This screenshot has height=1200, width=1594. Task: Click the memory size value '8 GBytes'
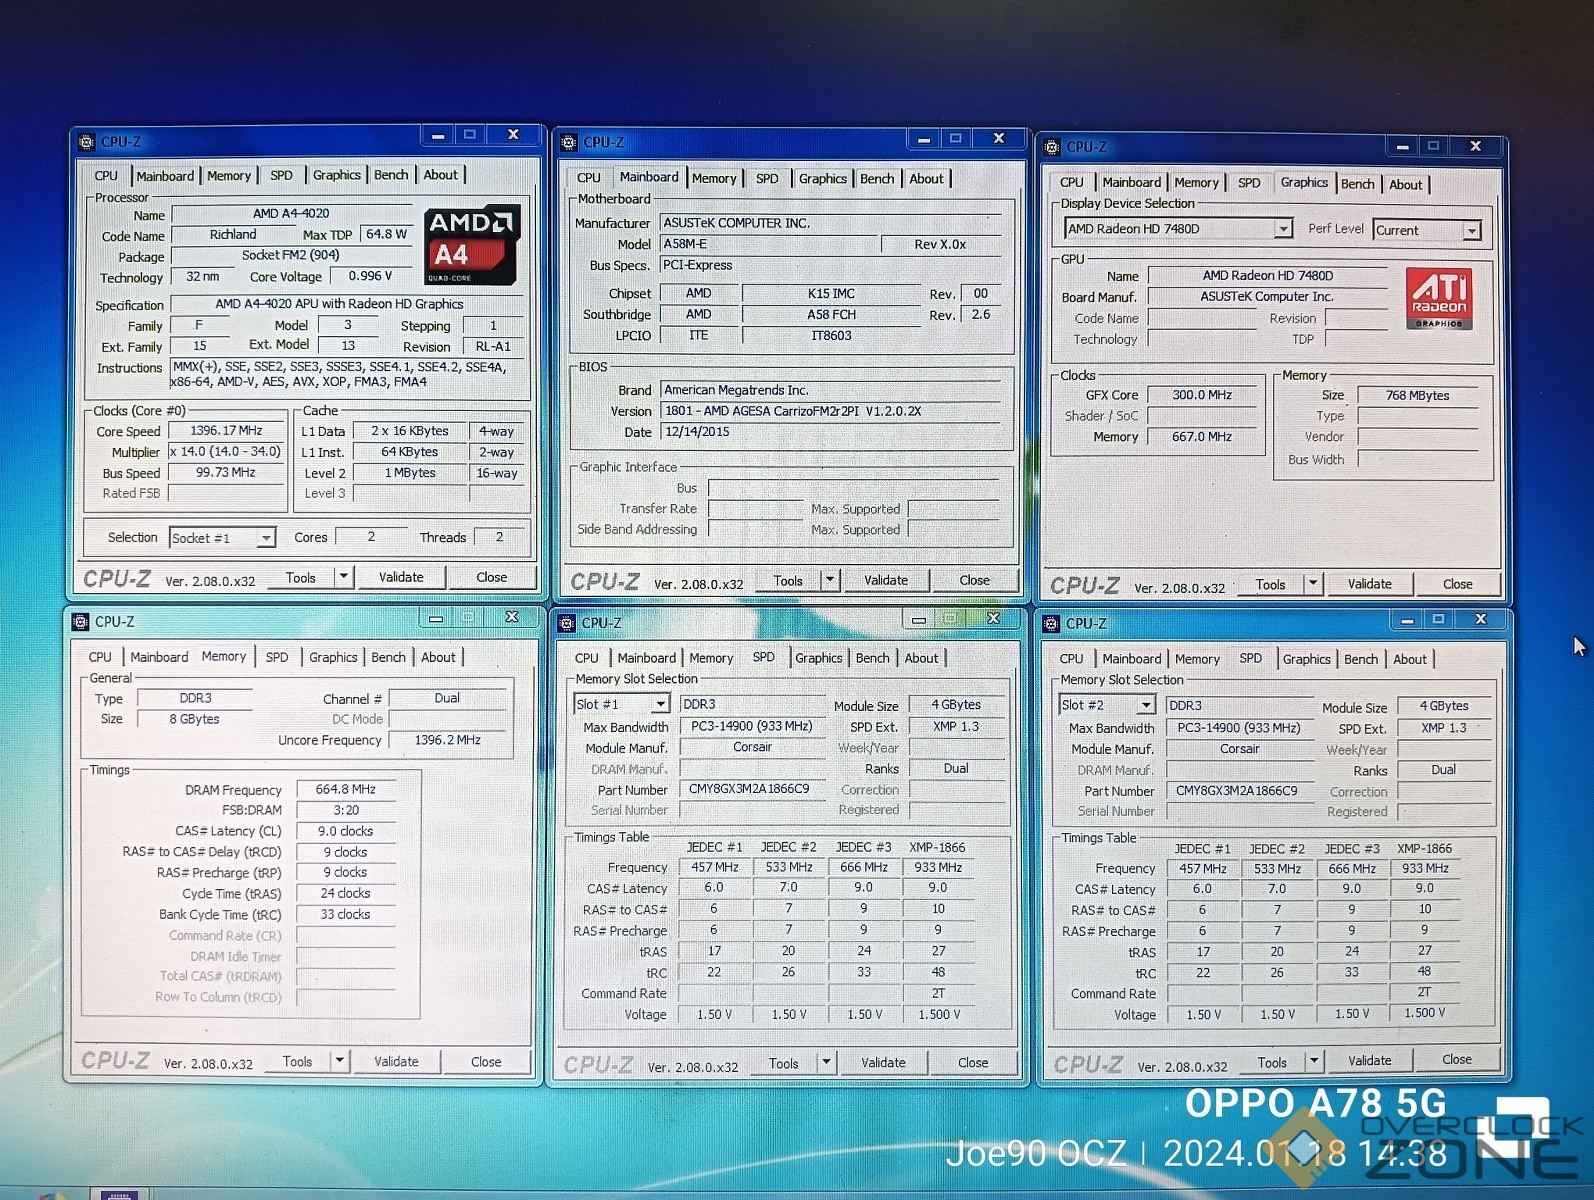click(194, 719)
